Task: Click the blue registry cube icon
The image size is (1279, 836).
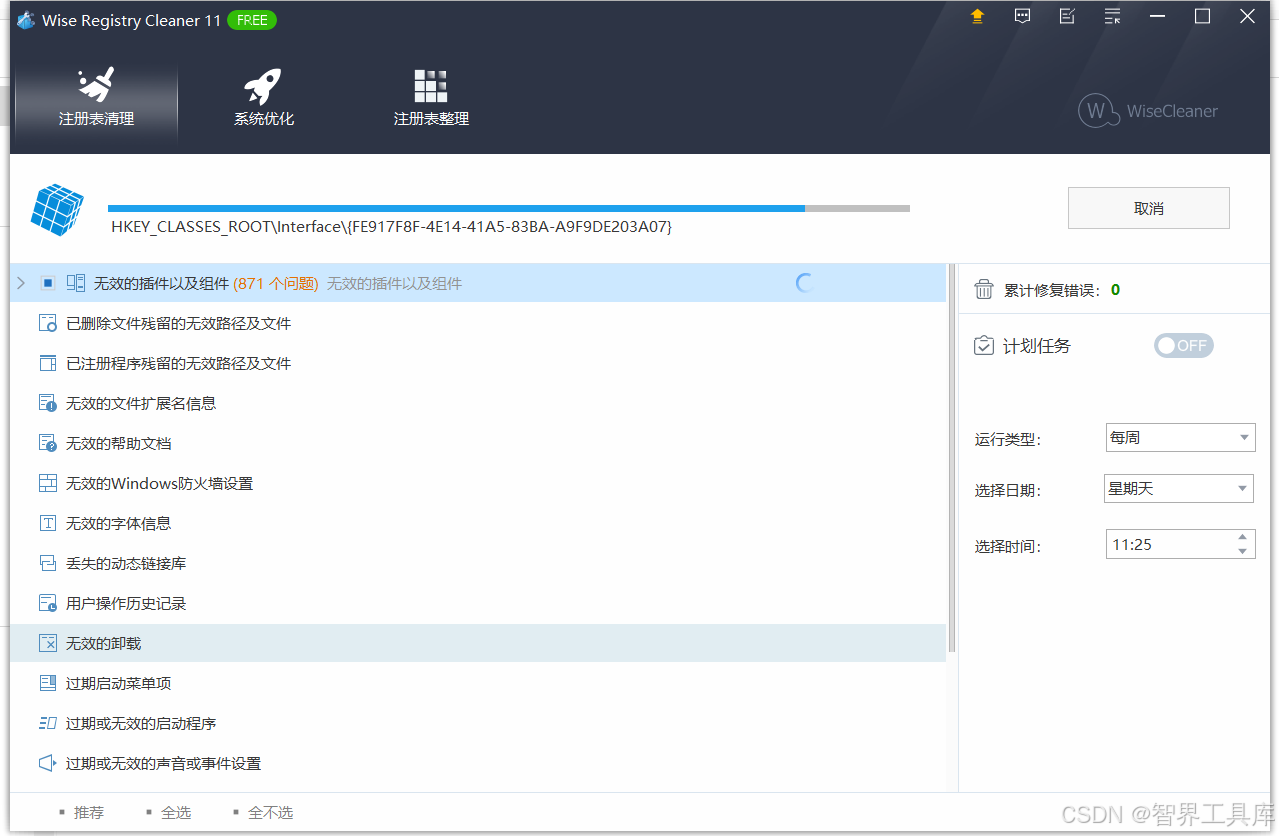Action: coord(57,209)
